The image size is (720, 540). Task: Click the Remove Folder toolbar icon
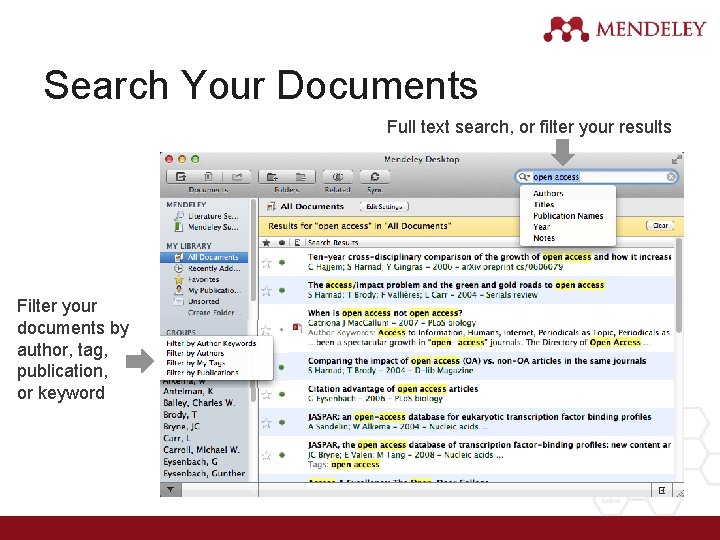coord(301,177)
